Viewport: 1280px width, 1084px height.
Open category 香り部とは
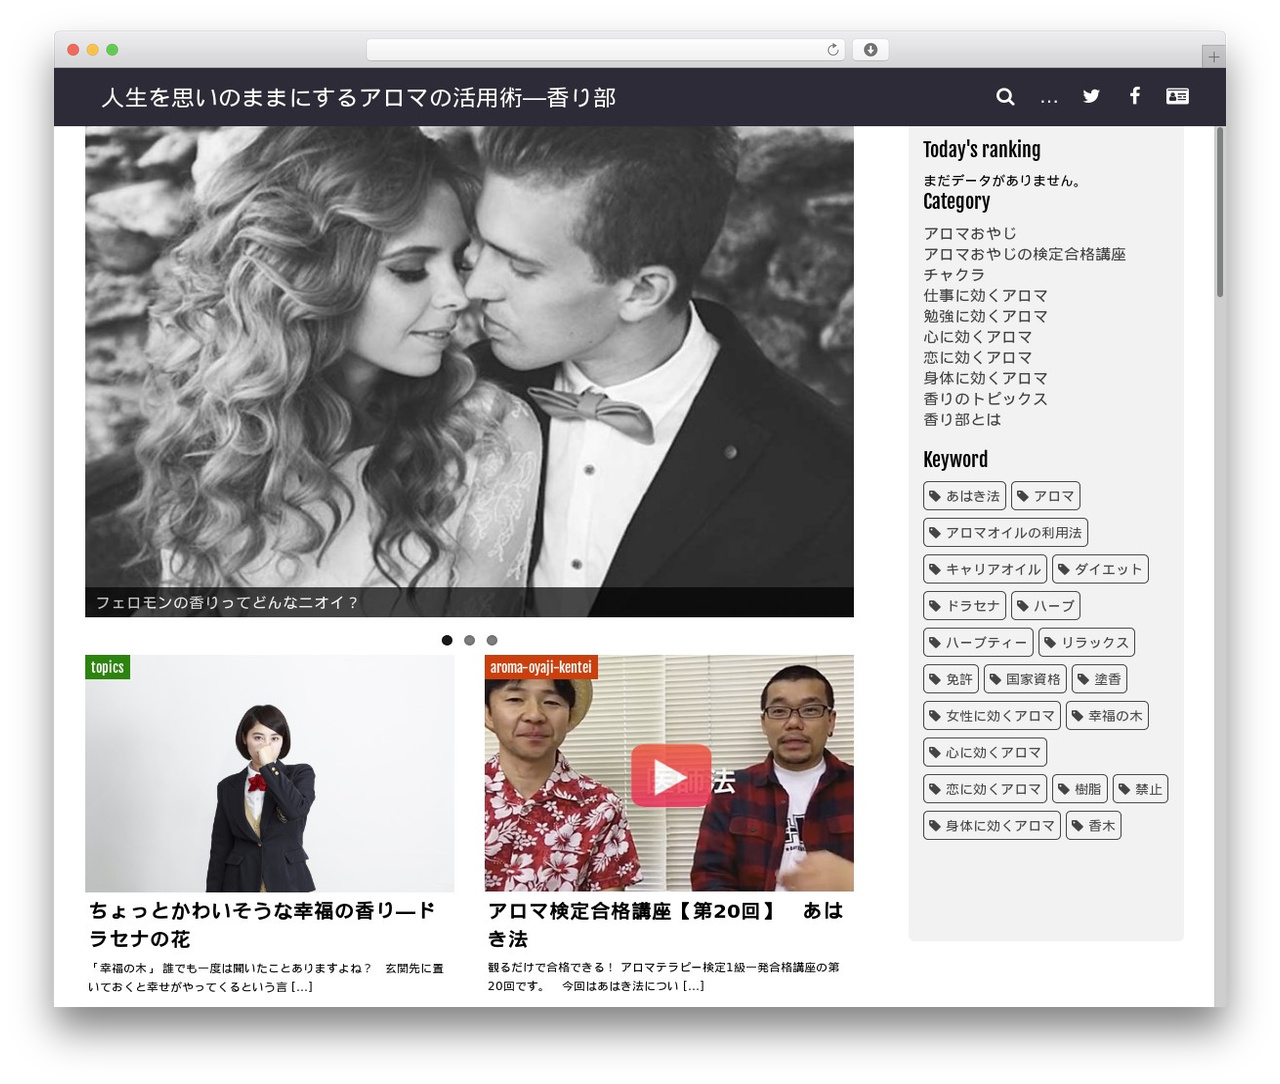pos(962,419)
